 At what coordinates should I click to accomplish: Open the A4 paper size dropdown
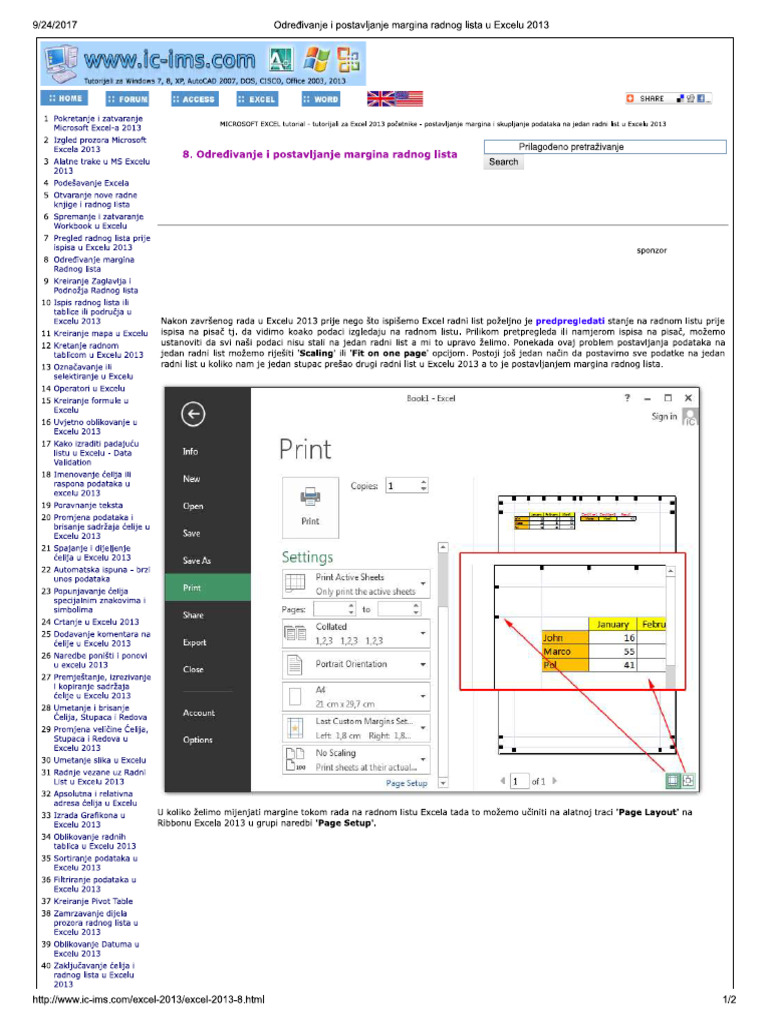tap(357, 697)
